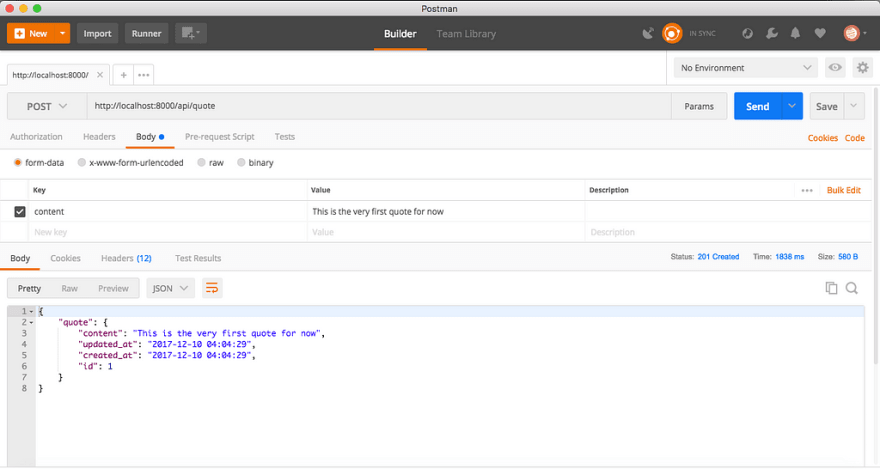
Task: Switch response view to Preview
Action: tap(113, 288)
